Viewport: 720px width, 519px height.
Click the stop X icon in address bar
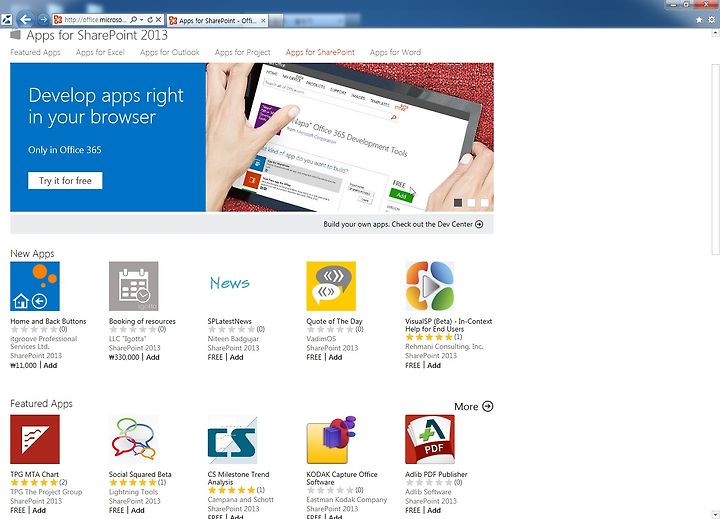pos(158,20)
